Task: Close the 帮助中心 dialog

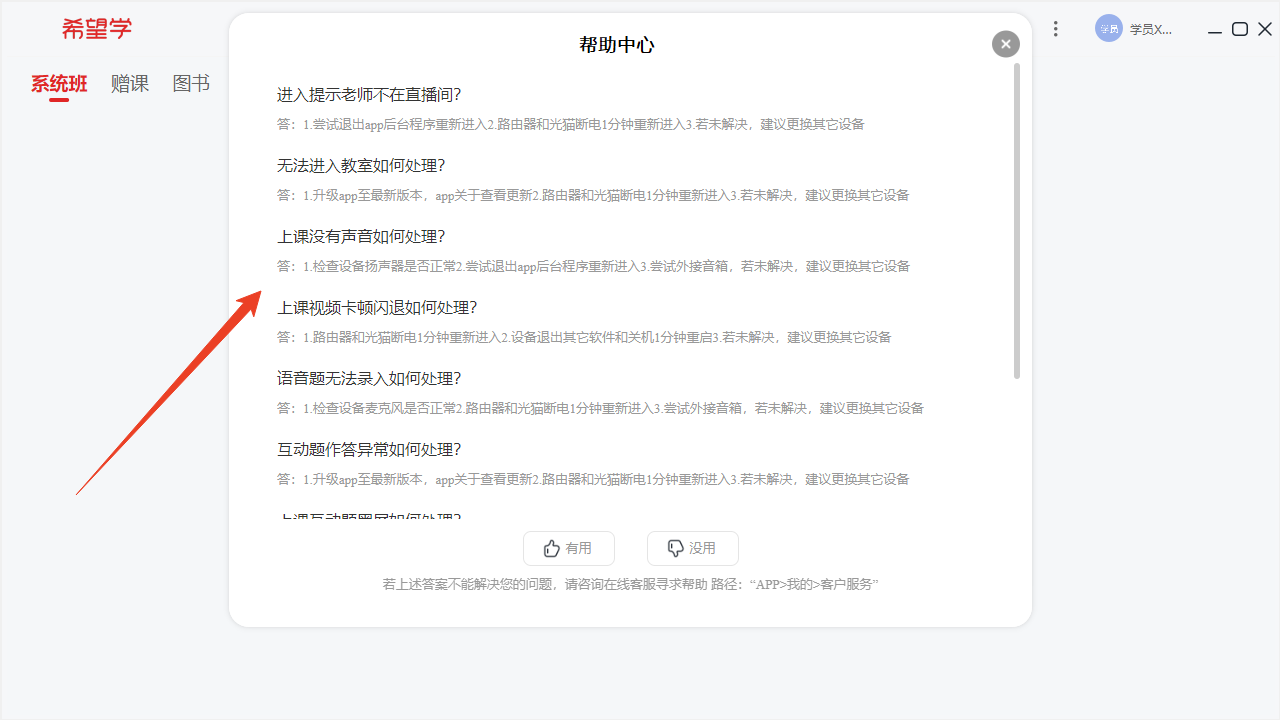Action: pyautogui.click(x=1005, y=44)
